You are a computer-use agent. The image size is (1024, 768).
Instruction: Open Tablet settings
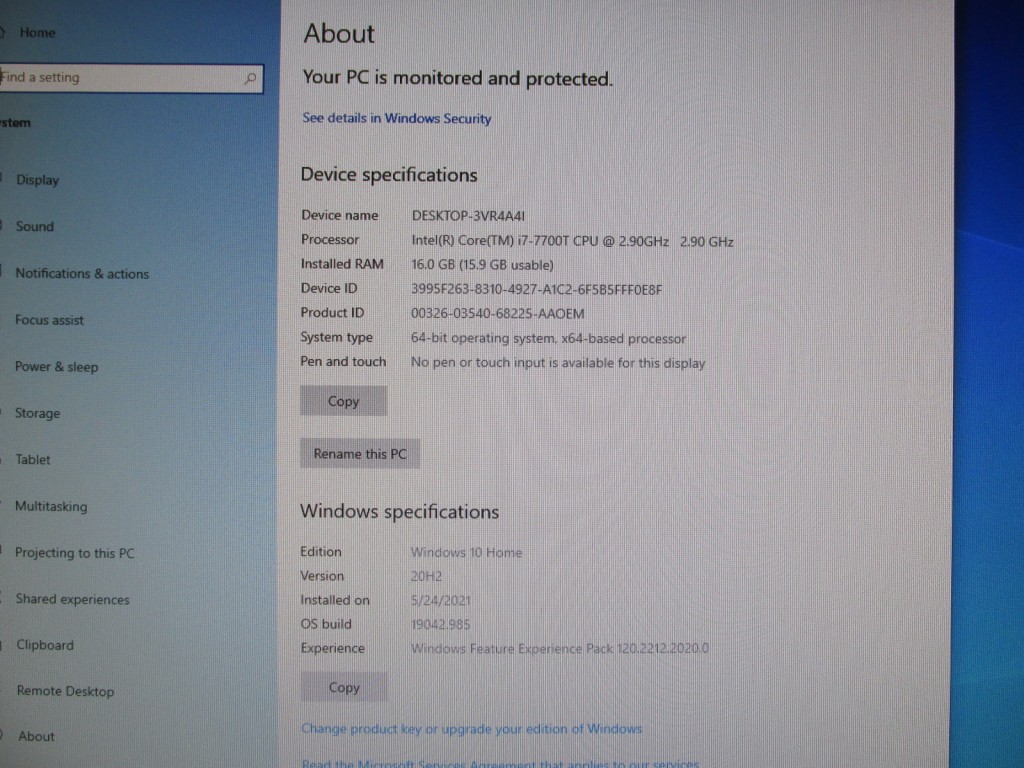pyautogui.click(x=33, y=460)
